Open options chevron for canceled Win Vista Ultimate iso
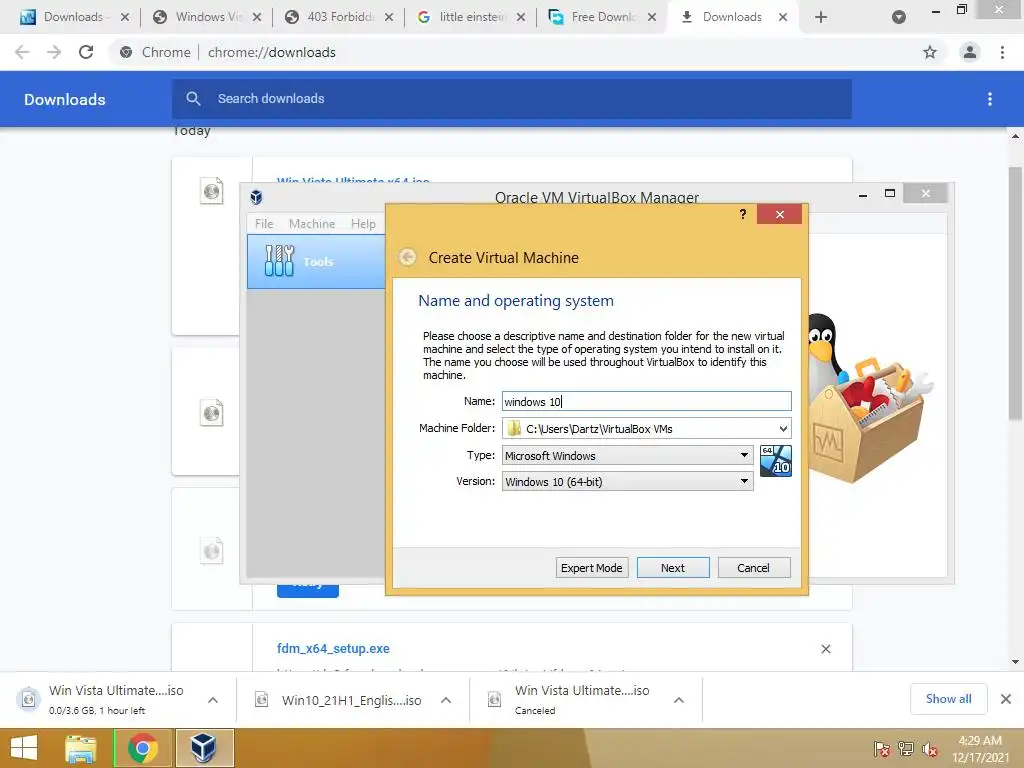 coord(679,700)
